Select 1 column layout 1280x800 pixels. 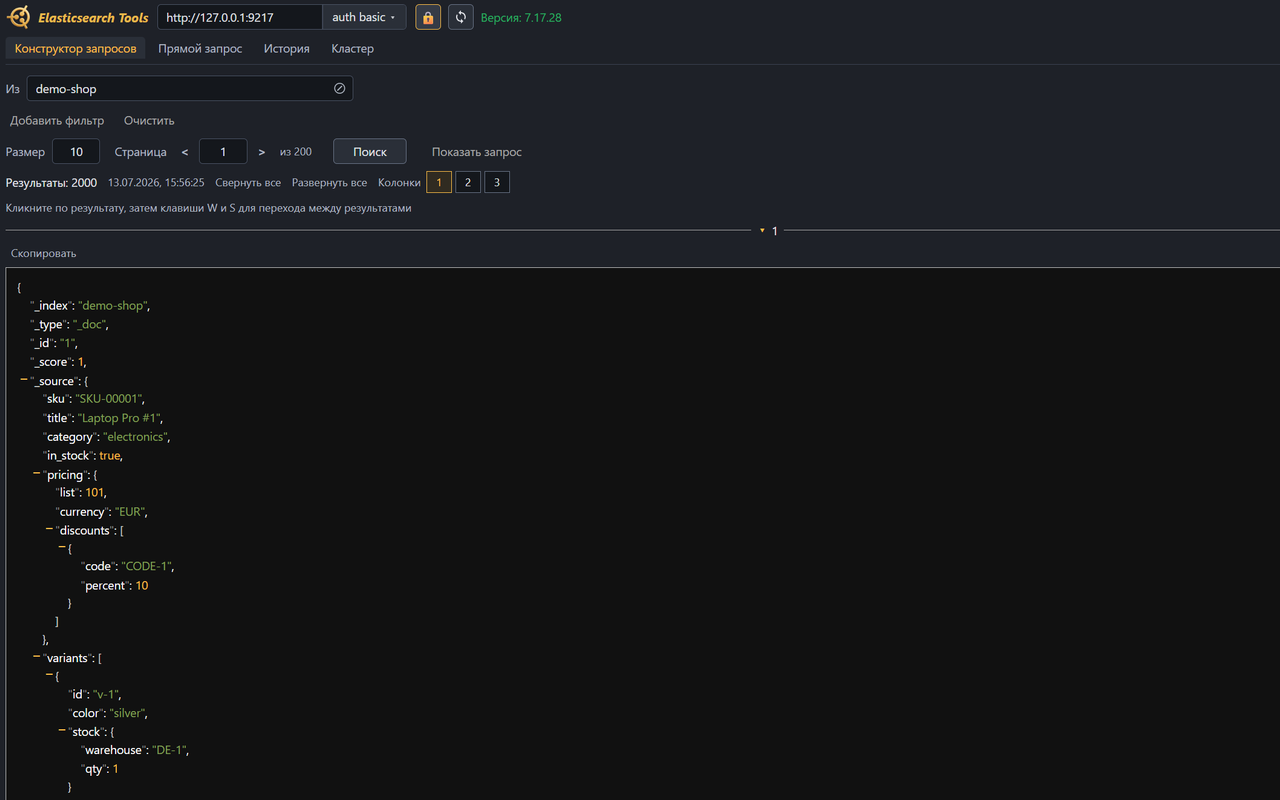[x=439, y=182]
